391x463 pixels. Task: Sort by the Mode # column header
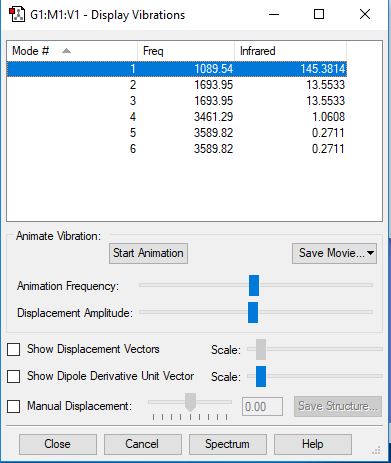point(72,51)
